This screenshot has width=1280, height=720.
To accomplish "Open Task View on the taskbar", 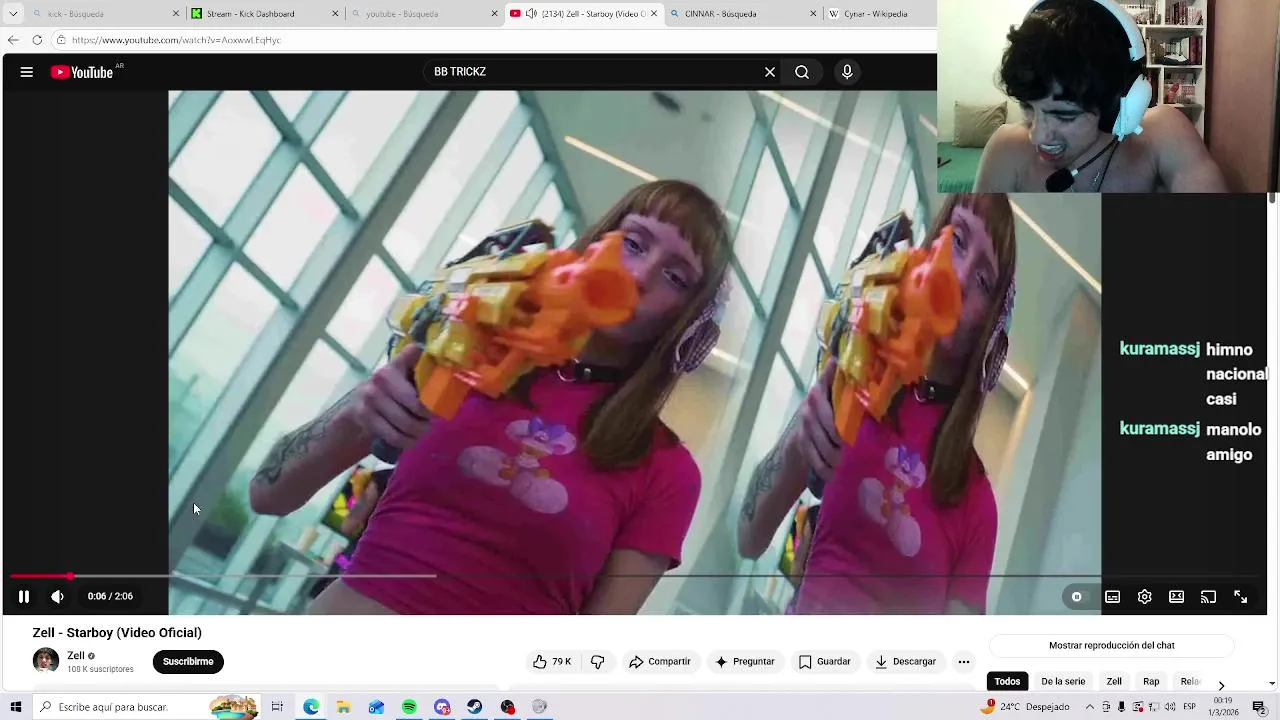I will point(277,707).
